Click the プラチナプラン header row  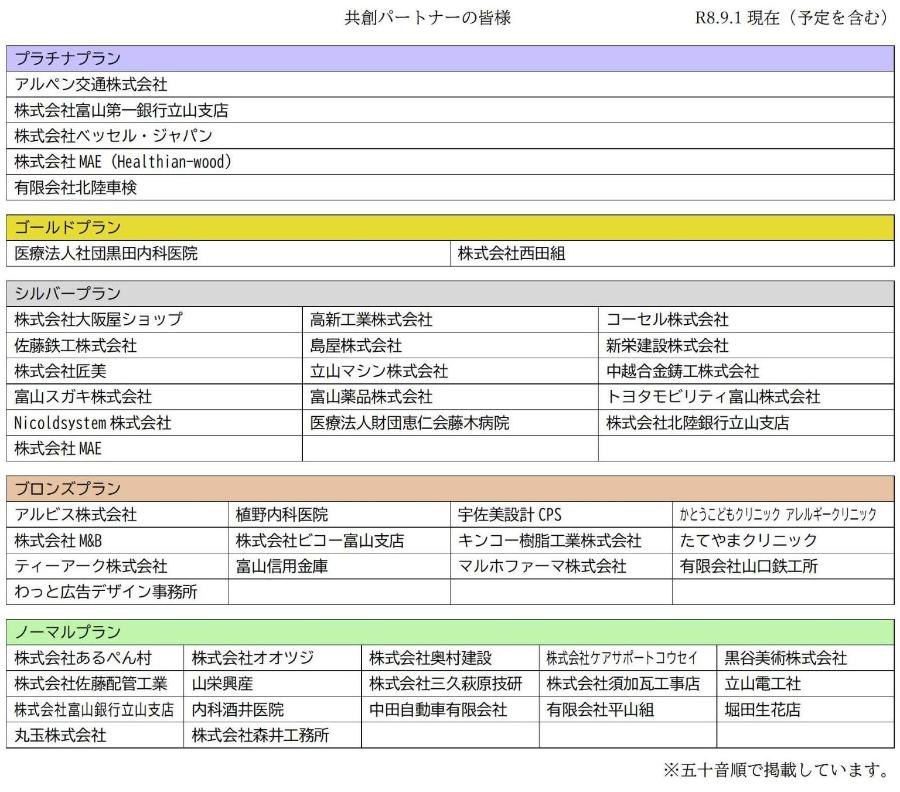pos(450,59)
